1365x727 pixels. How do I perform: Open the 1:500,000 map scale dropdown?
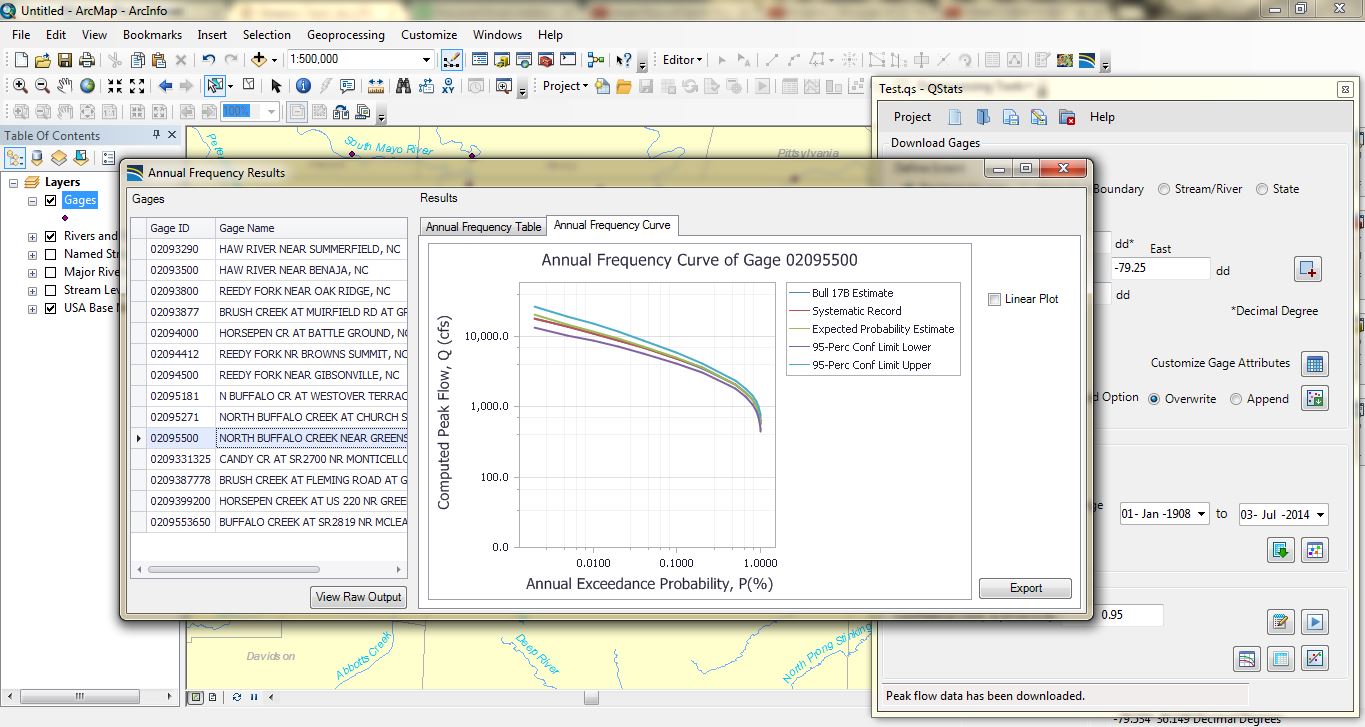[429, 60]
